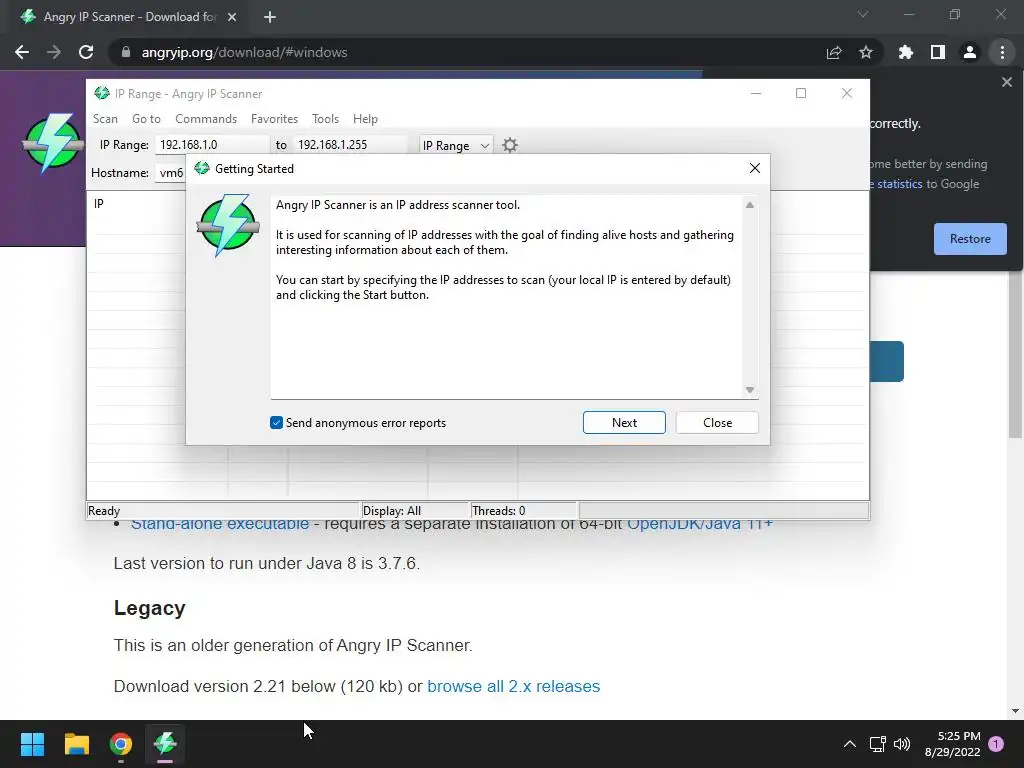Open the Go to menu

(x=146, y=119)
